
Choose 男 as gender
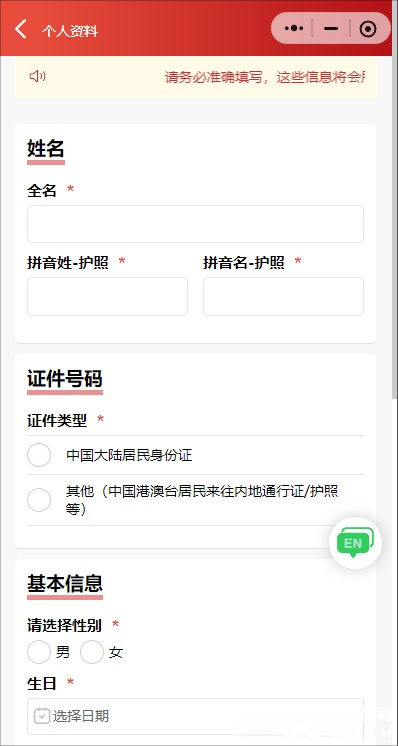click(39, 652)
